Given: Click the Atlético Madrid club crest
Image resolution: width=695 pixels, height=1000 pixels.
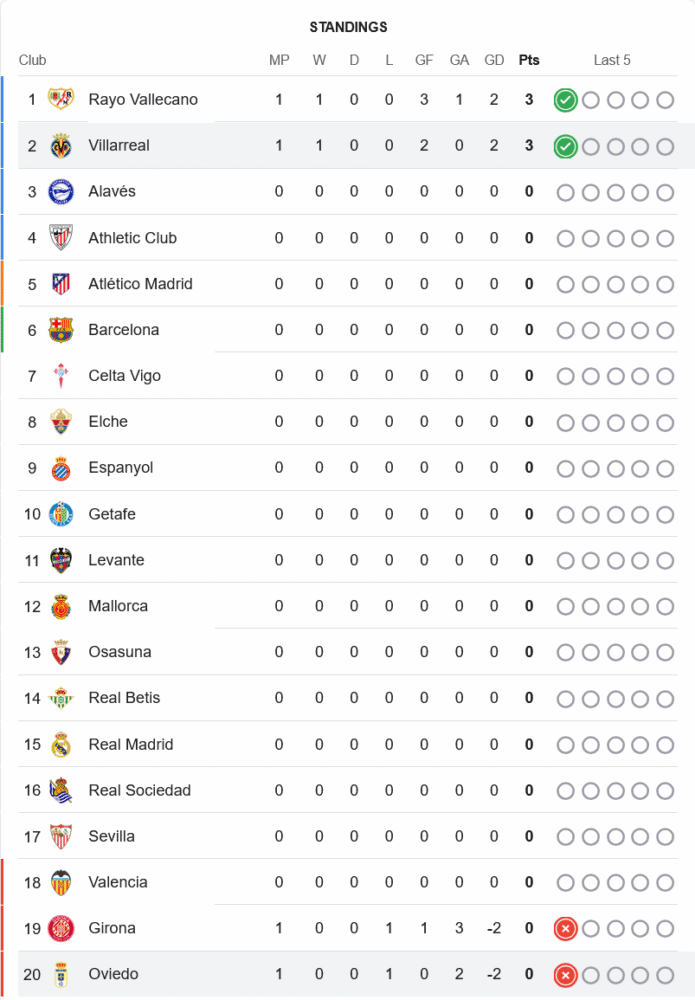Looking at the screenshot, I should coord(61,284).
